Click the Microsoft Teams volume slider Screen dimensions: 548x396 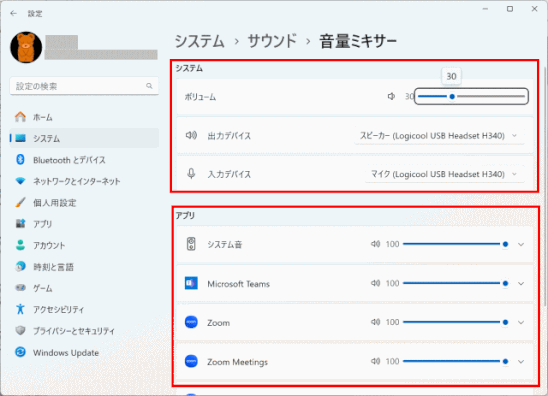pos(456,283)
